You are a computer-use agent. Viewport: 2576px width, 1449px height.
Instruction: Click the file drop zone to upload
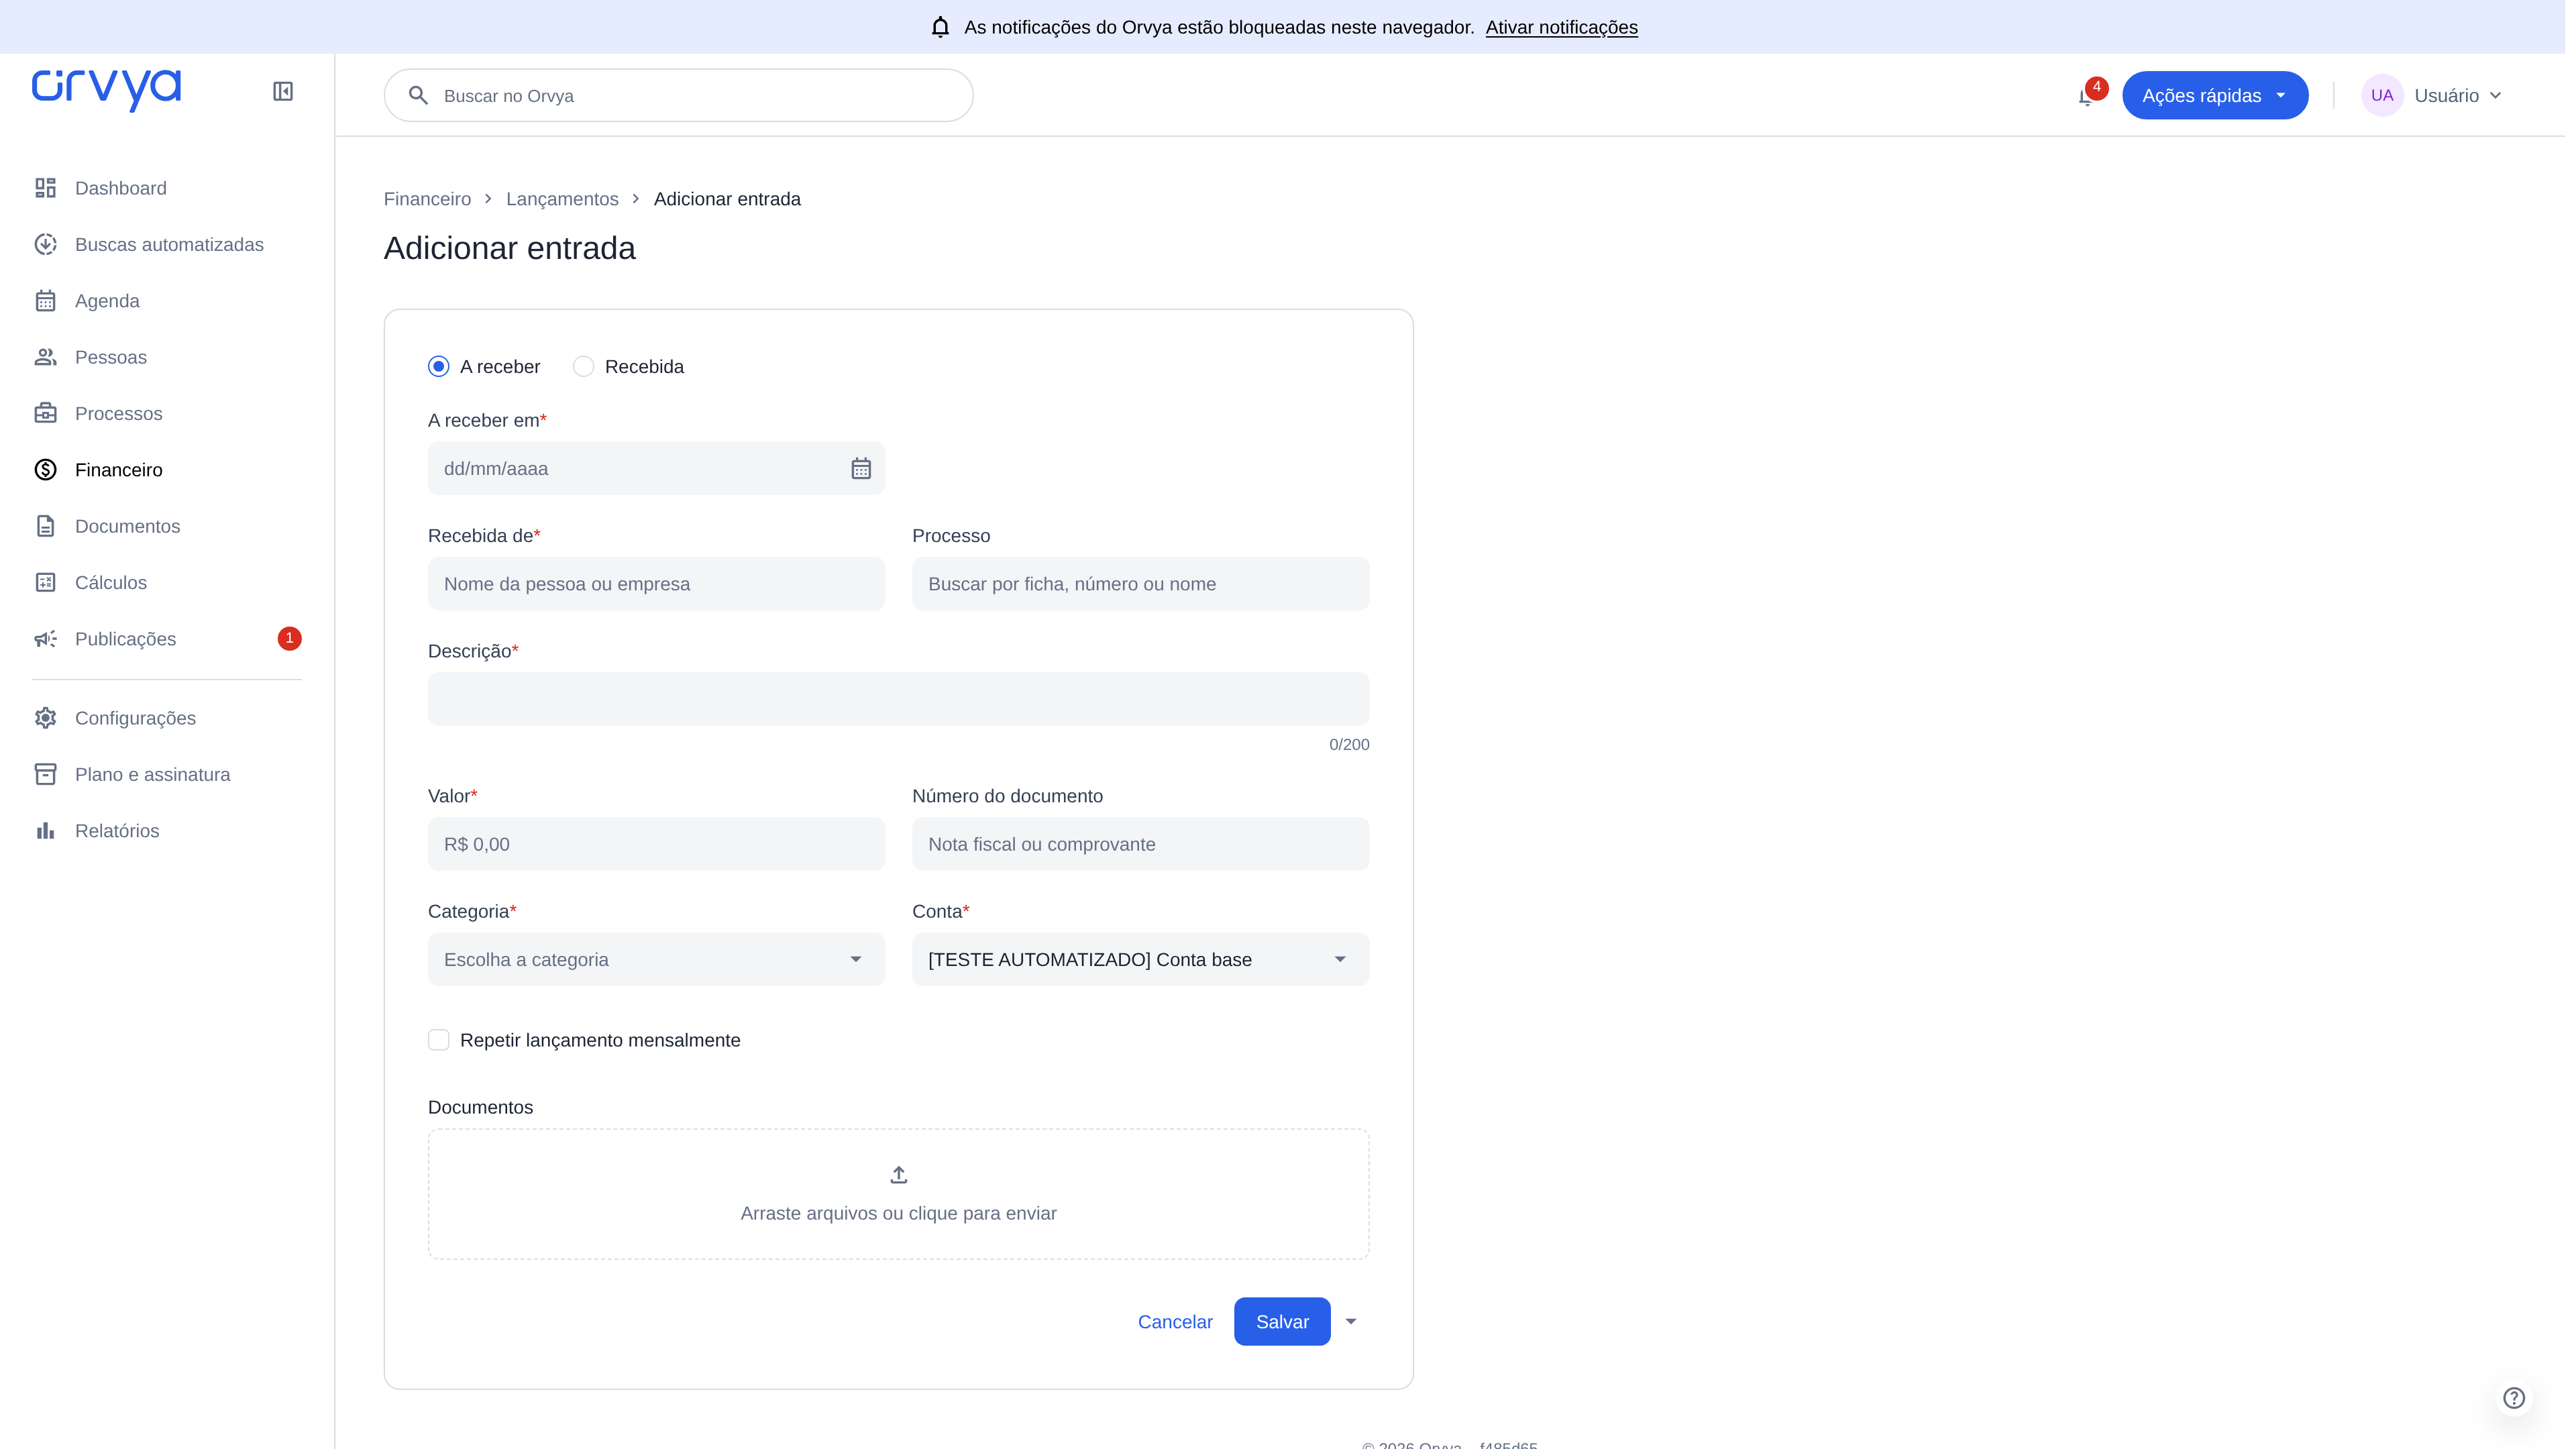click(x=898, y=1194)
